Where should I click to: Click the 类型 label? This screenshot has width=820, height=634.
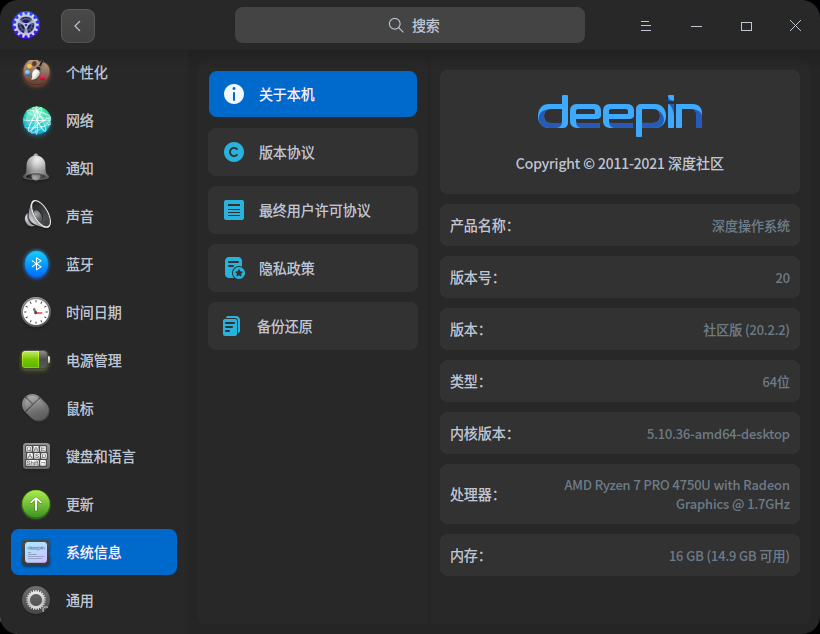point(467,382)
